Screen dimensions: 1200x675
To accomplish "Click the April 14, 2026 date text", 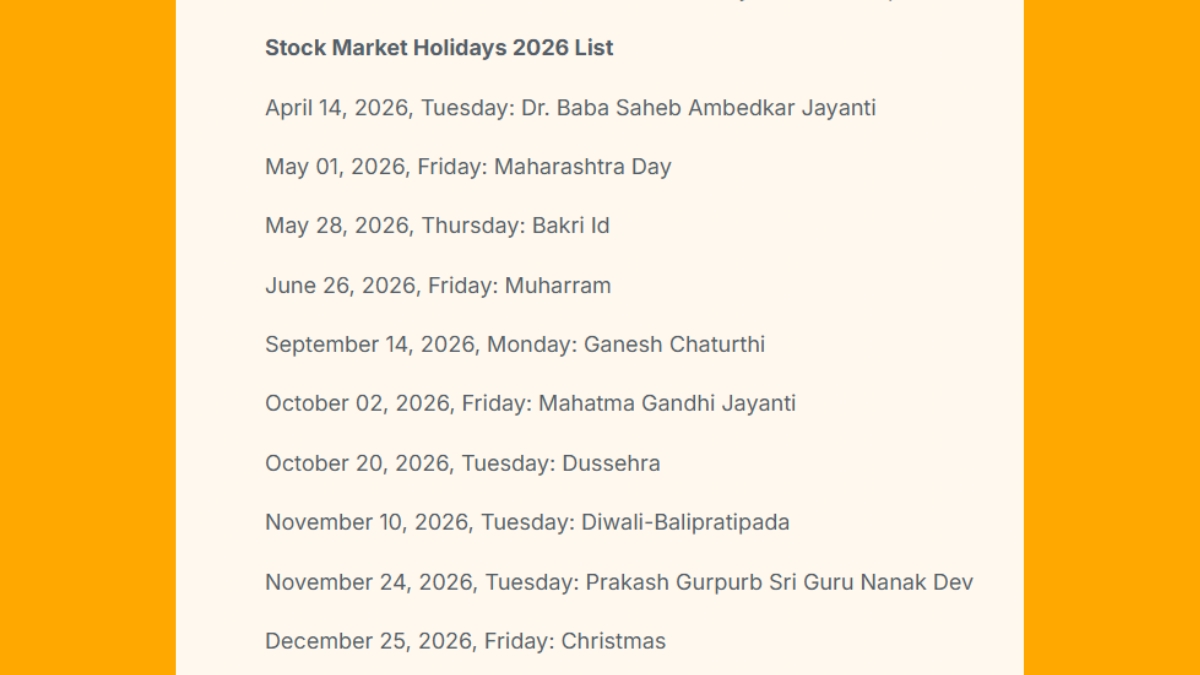I will 337,108.
